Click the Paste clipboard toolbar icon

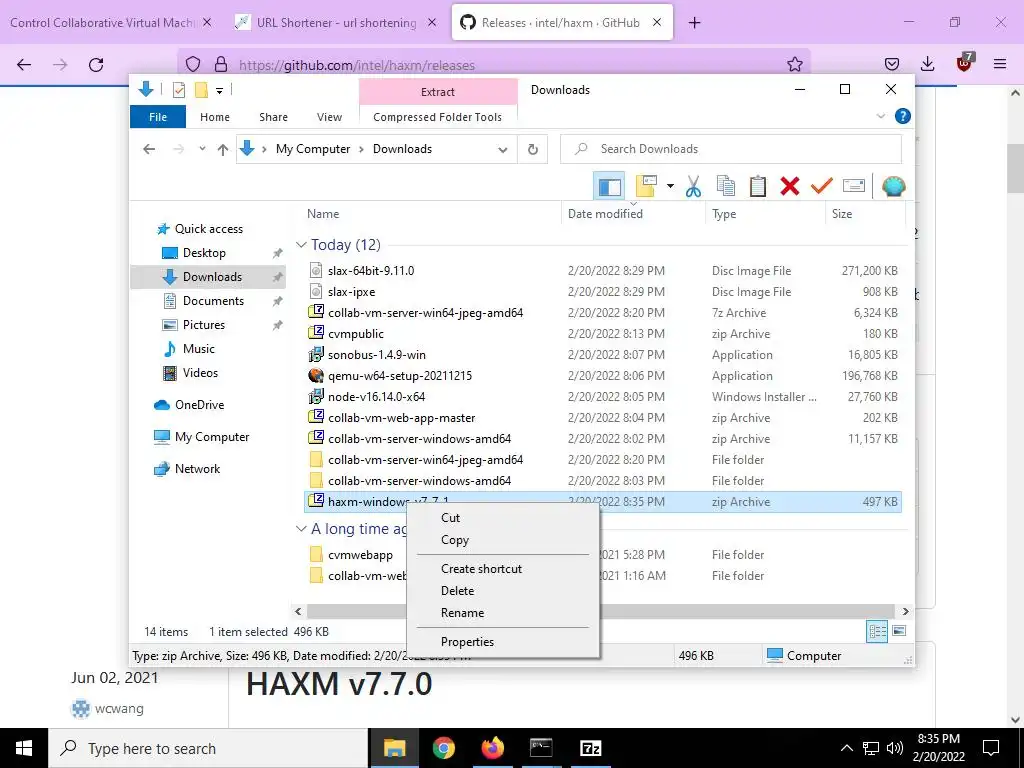pos(758,187)
